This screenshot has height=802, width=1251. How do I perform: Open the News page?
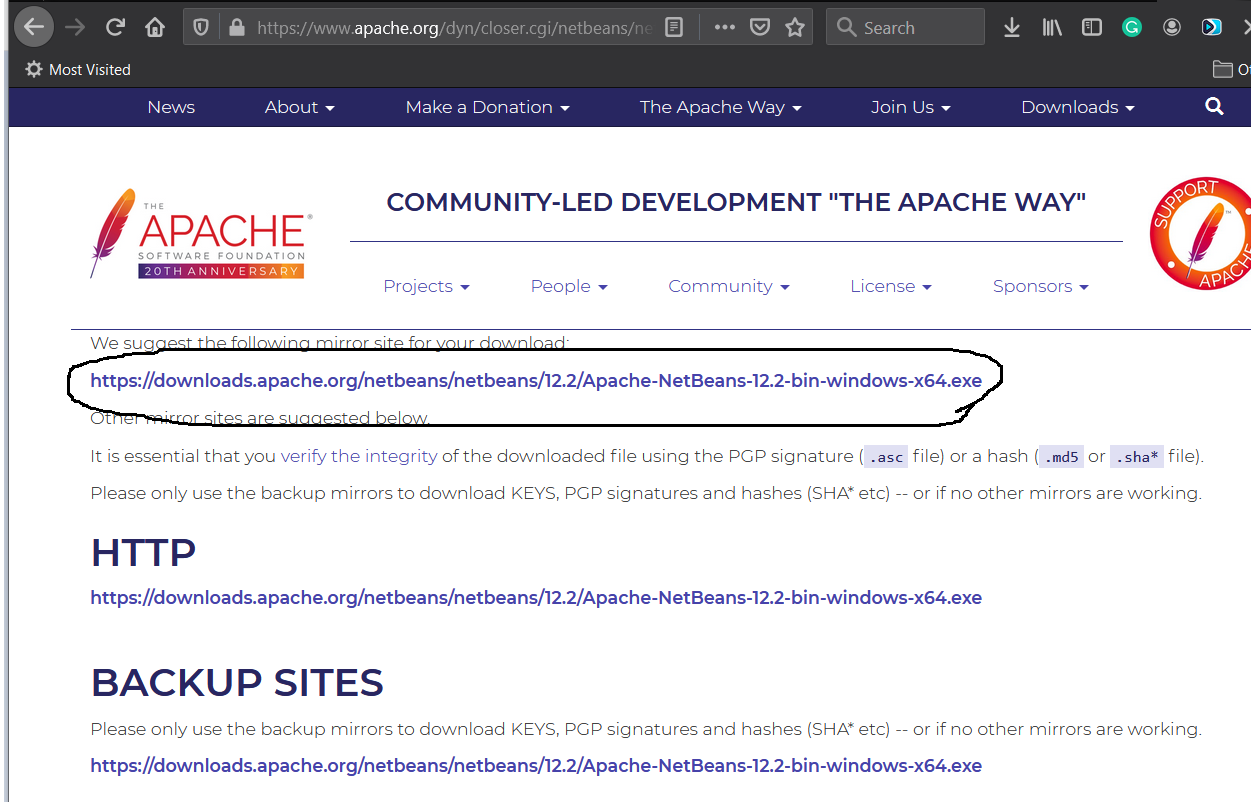point(171,107)
